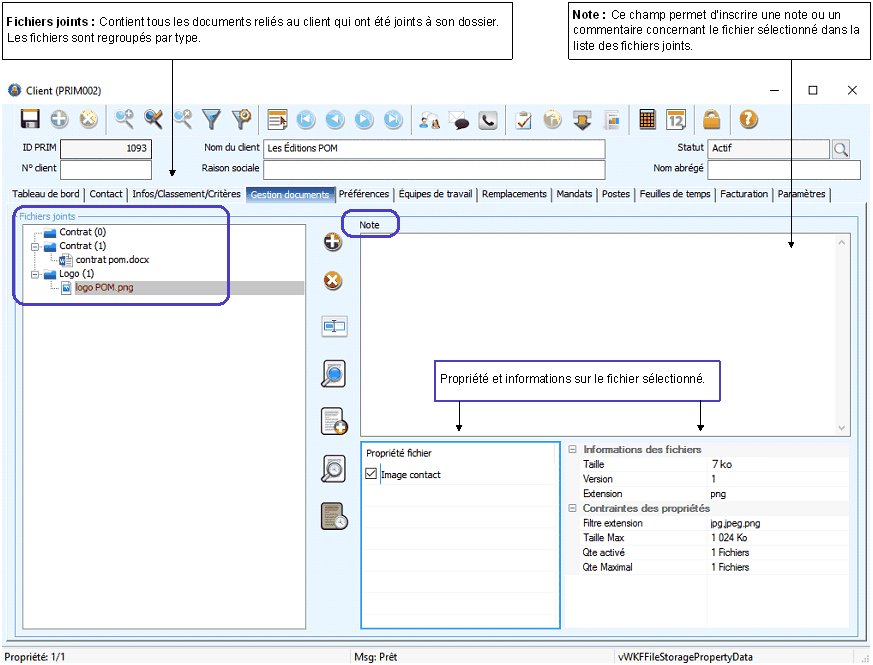Collapse the Contrat (1) folder node
This screenshot has width=873, height=665.
36,246
